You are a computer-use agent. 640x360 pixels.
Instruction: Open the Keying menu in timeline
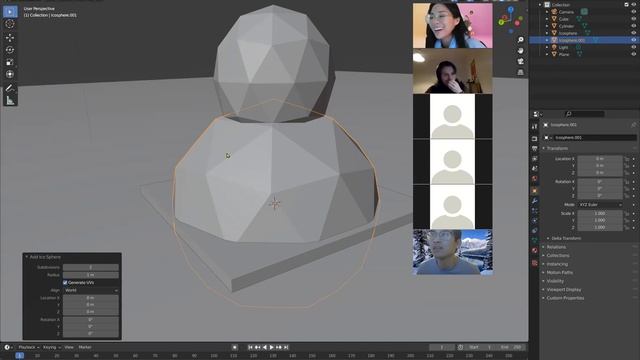point(51,347)
